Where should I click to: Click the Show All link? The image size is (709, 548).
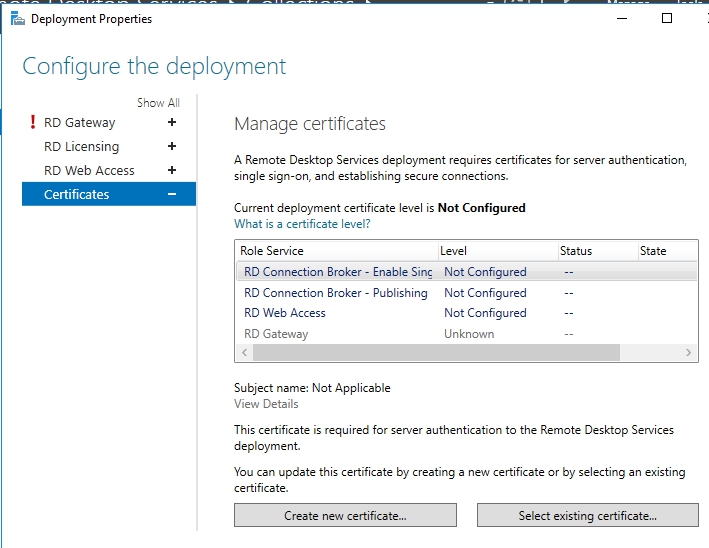[x=158, y=103]
